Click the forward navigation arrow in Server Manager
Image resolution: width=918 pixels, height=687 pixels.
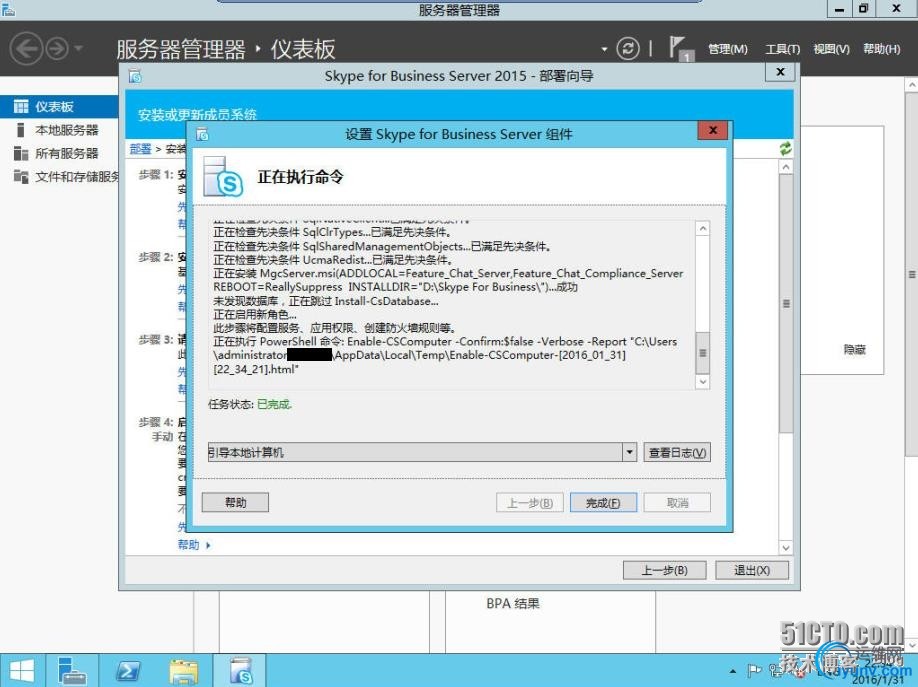click(57, 49)
